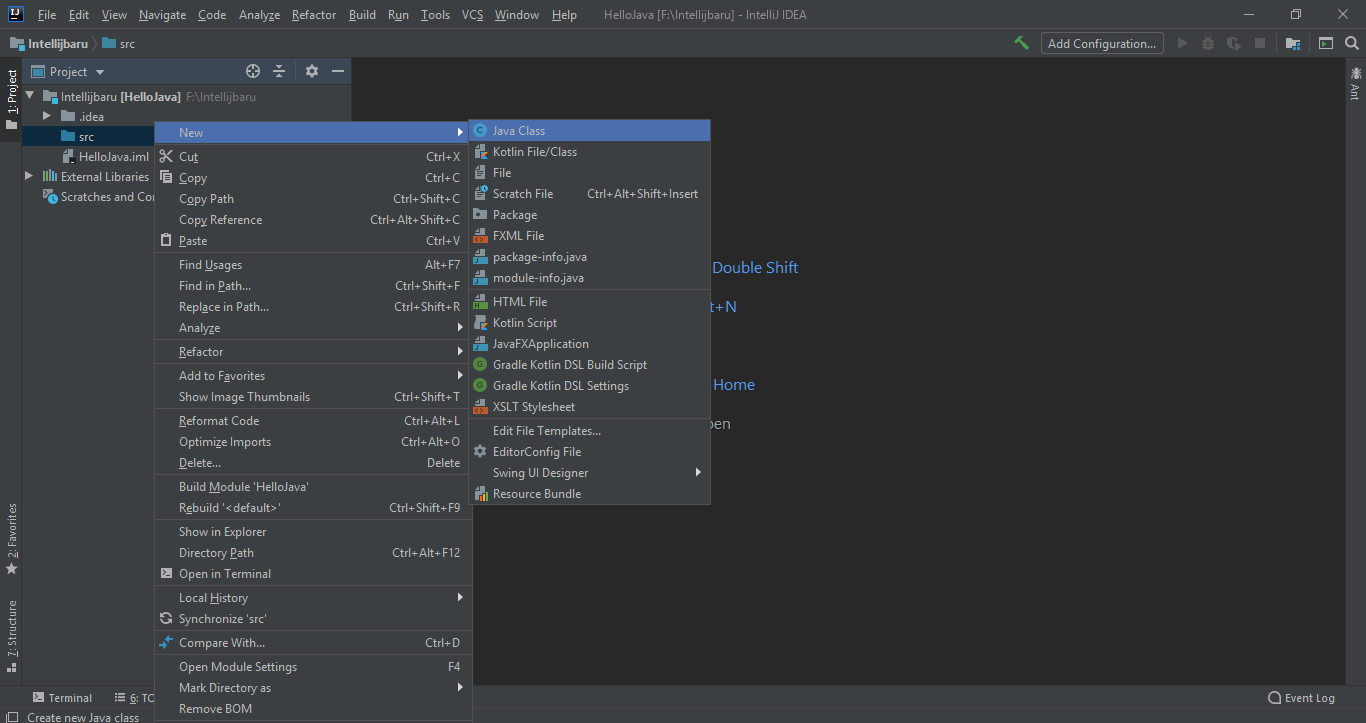Select JavaFXApplication in the New submenu

590,344
